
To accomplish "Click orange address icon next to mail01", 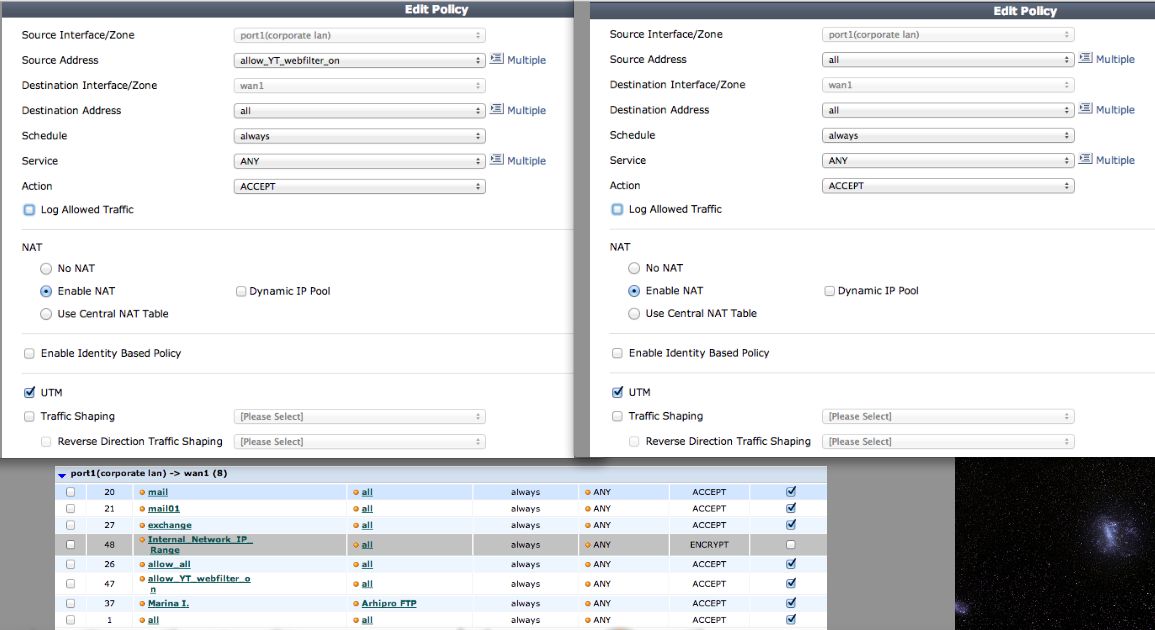I will 142,509.
